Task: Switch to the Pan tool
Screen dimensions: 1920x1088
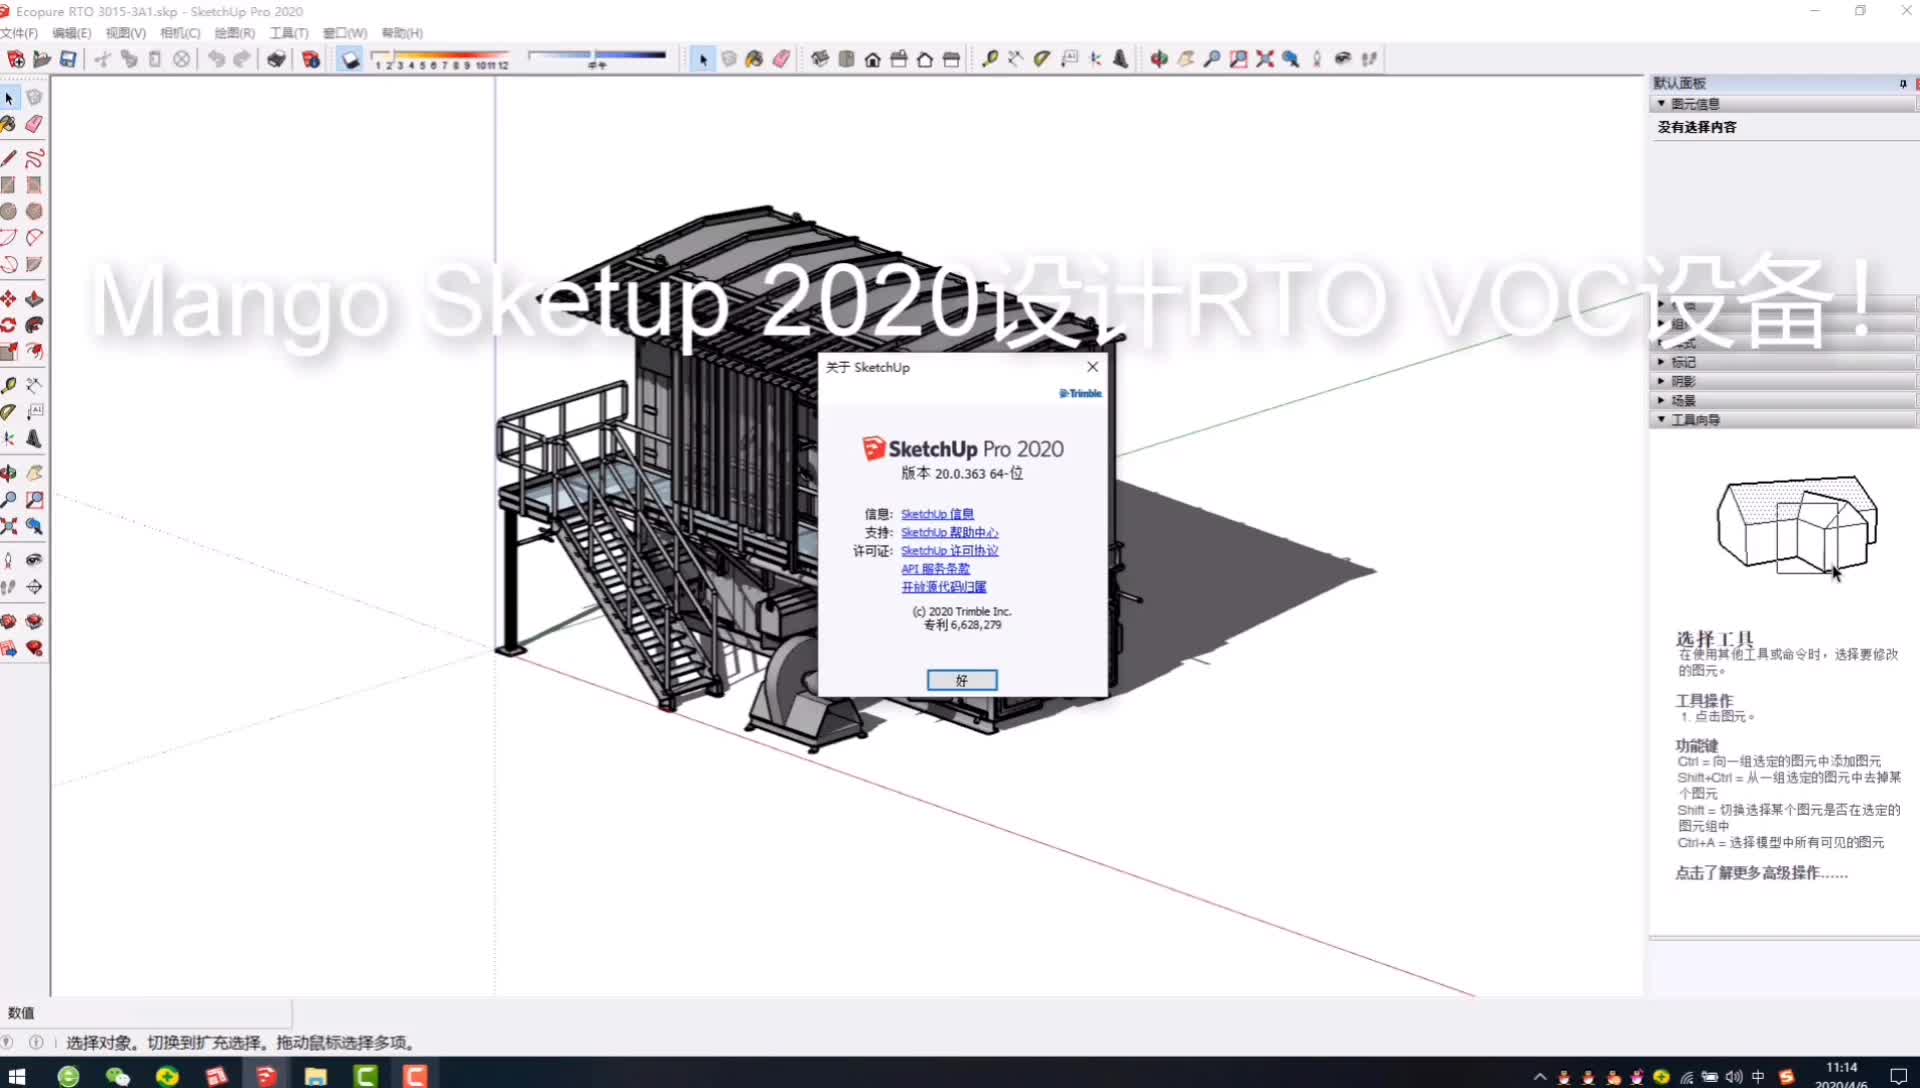Action: pos(33,473)
